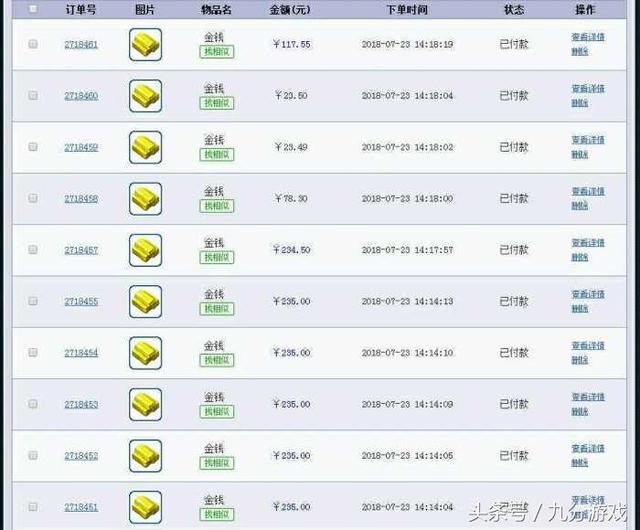Mark the checkbox for order 2718453
Viewport: 640px width, 530px height.
[x=33, y=404]
